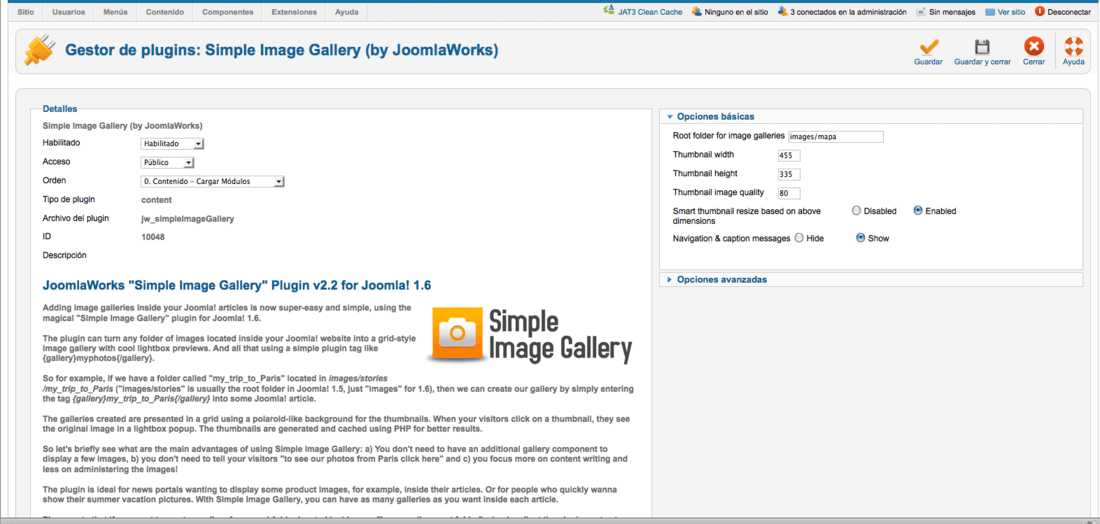Click the Ninguno en el sitio user icon
This screenshot has width=1100, height=524.
697,11
